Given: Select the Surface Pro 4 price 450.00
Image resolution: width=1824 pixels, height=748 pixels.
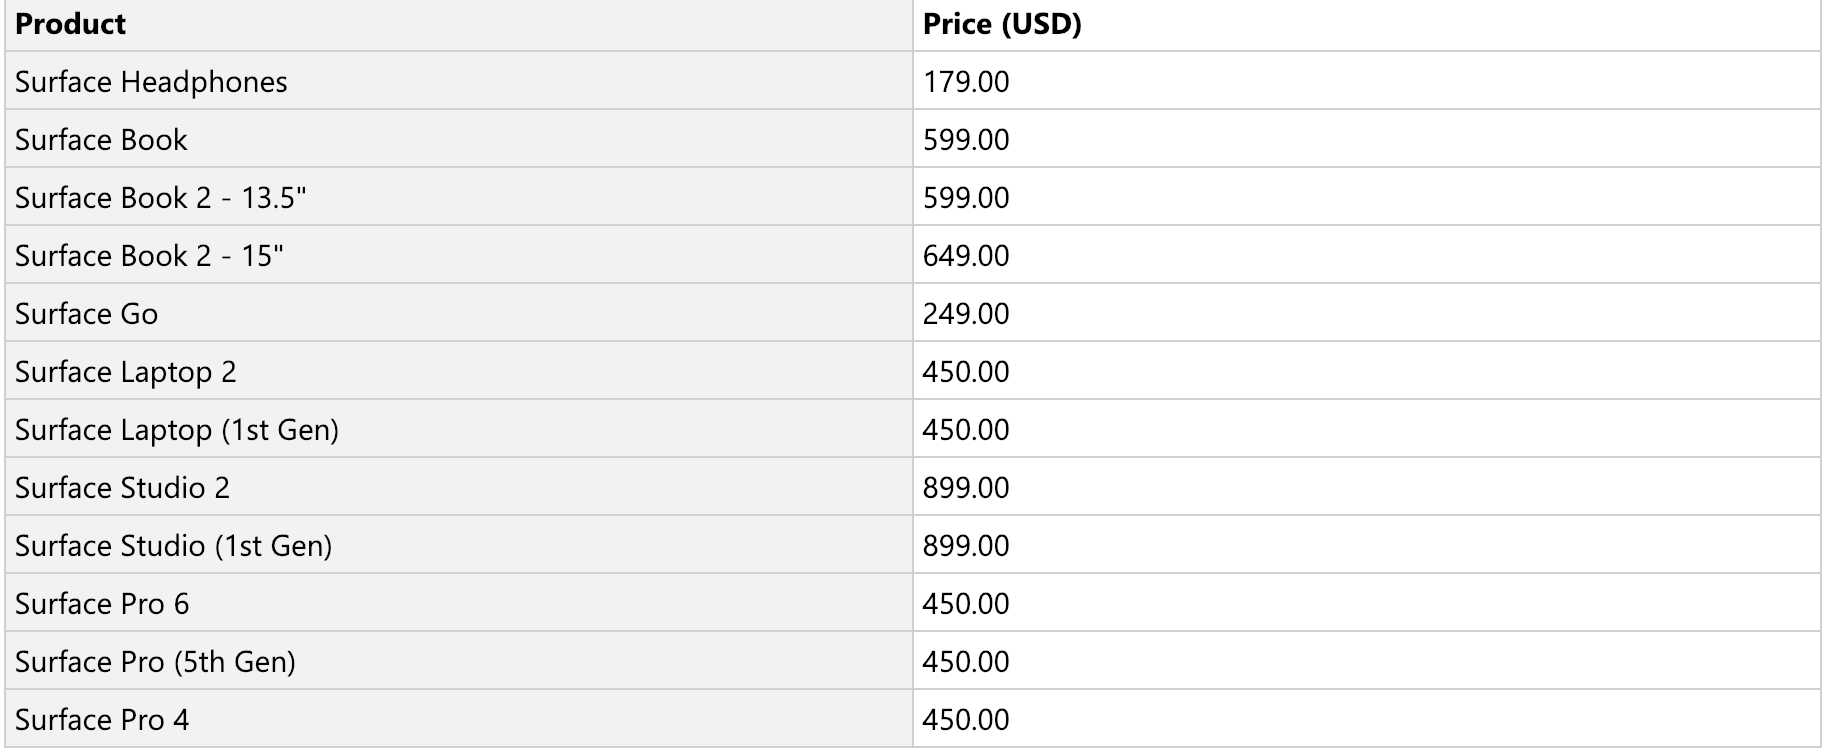Looking at the screenshot, I should [x=1367, y=719].
